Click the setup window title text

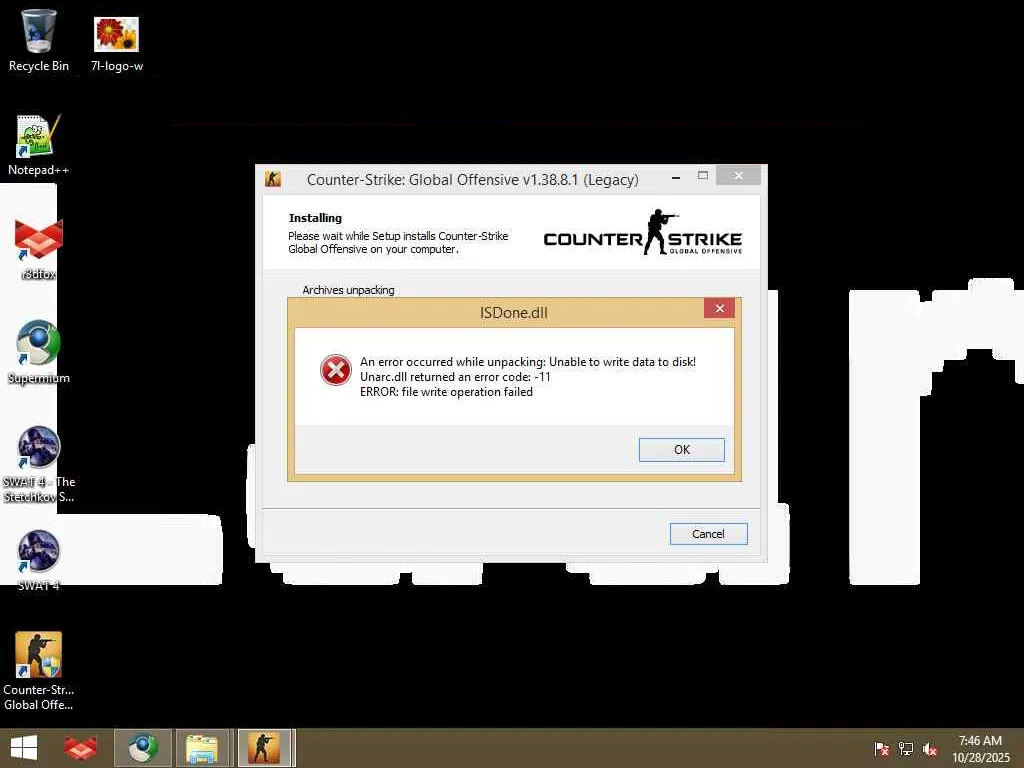click(473, 180)
